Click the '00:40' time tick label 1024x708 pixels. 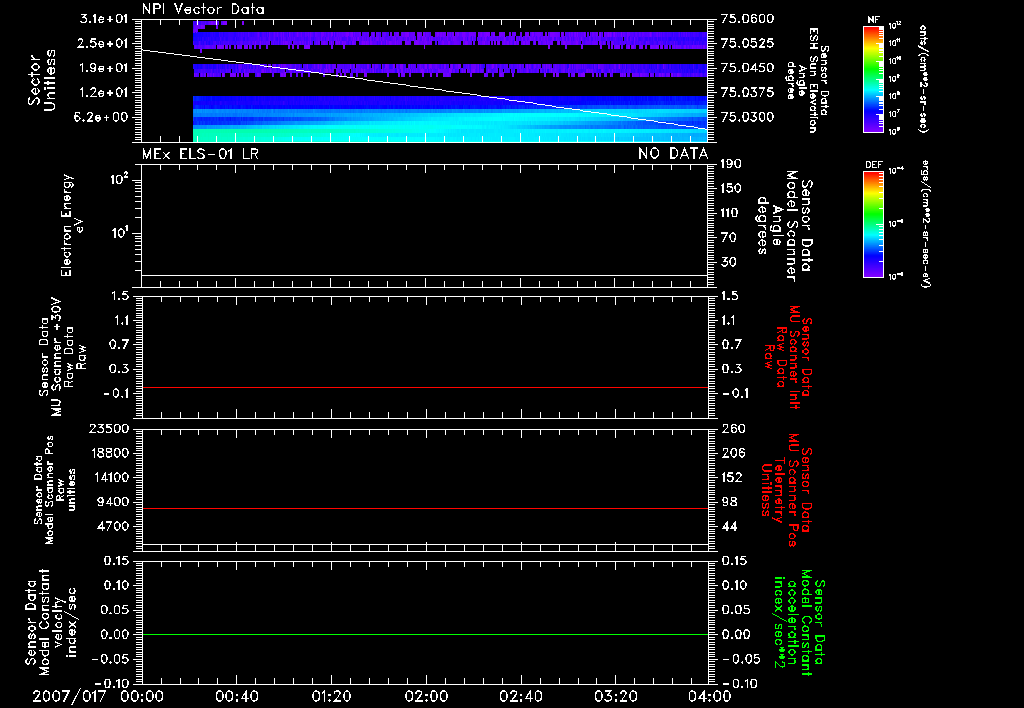pos(236,696)
